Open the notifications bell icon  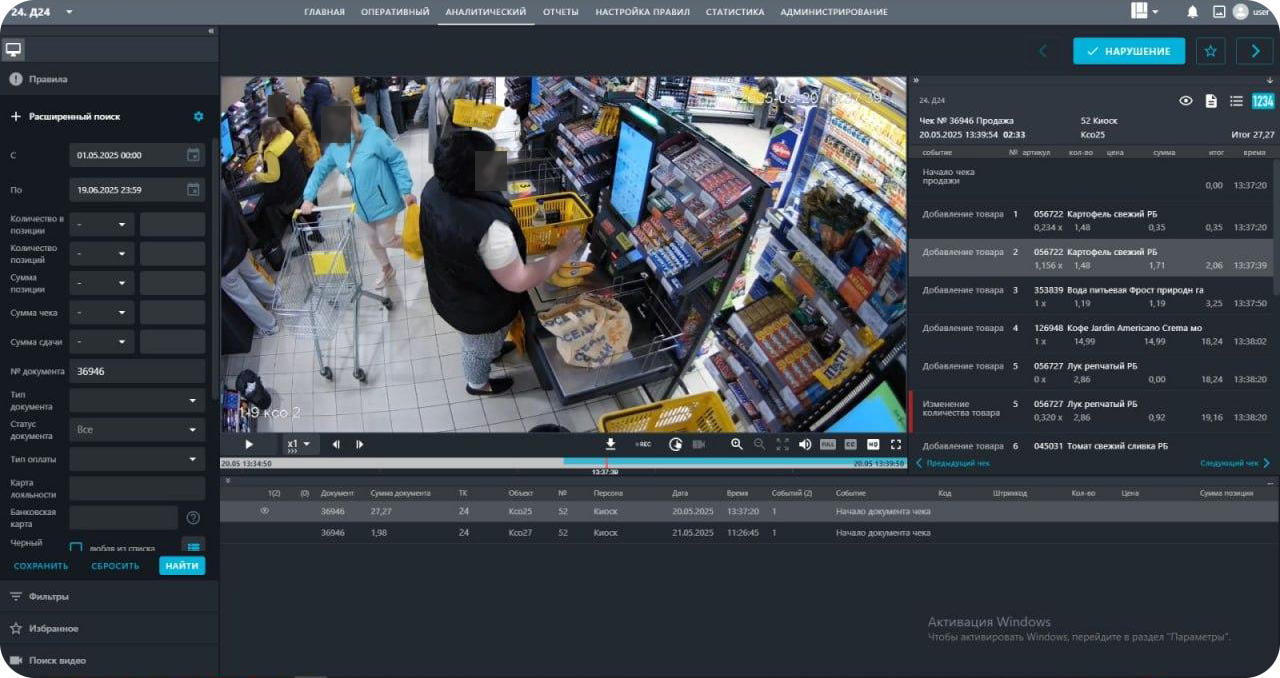click(1192, 12)
